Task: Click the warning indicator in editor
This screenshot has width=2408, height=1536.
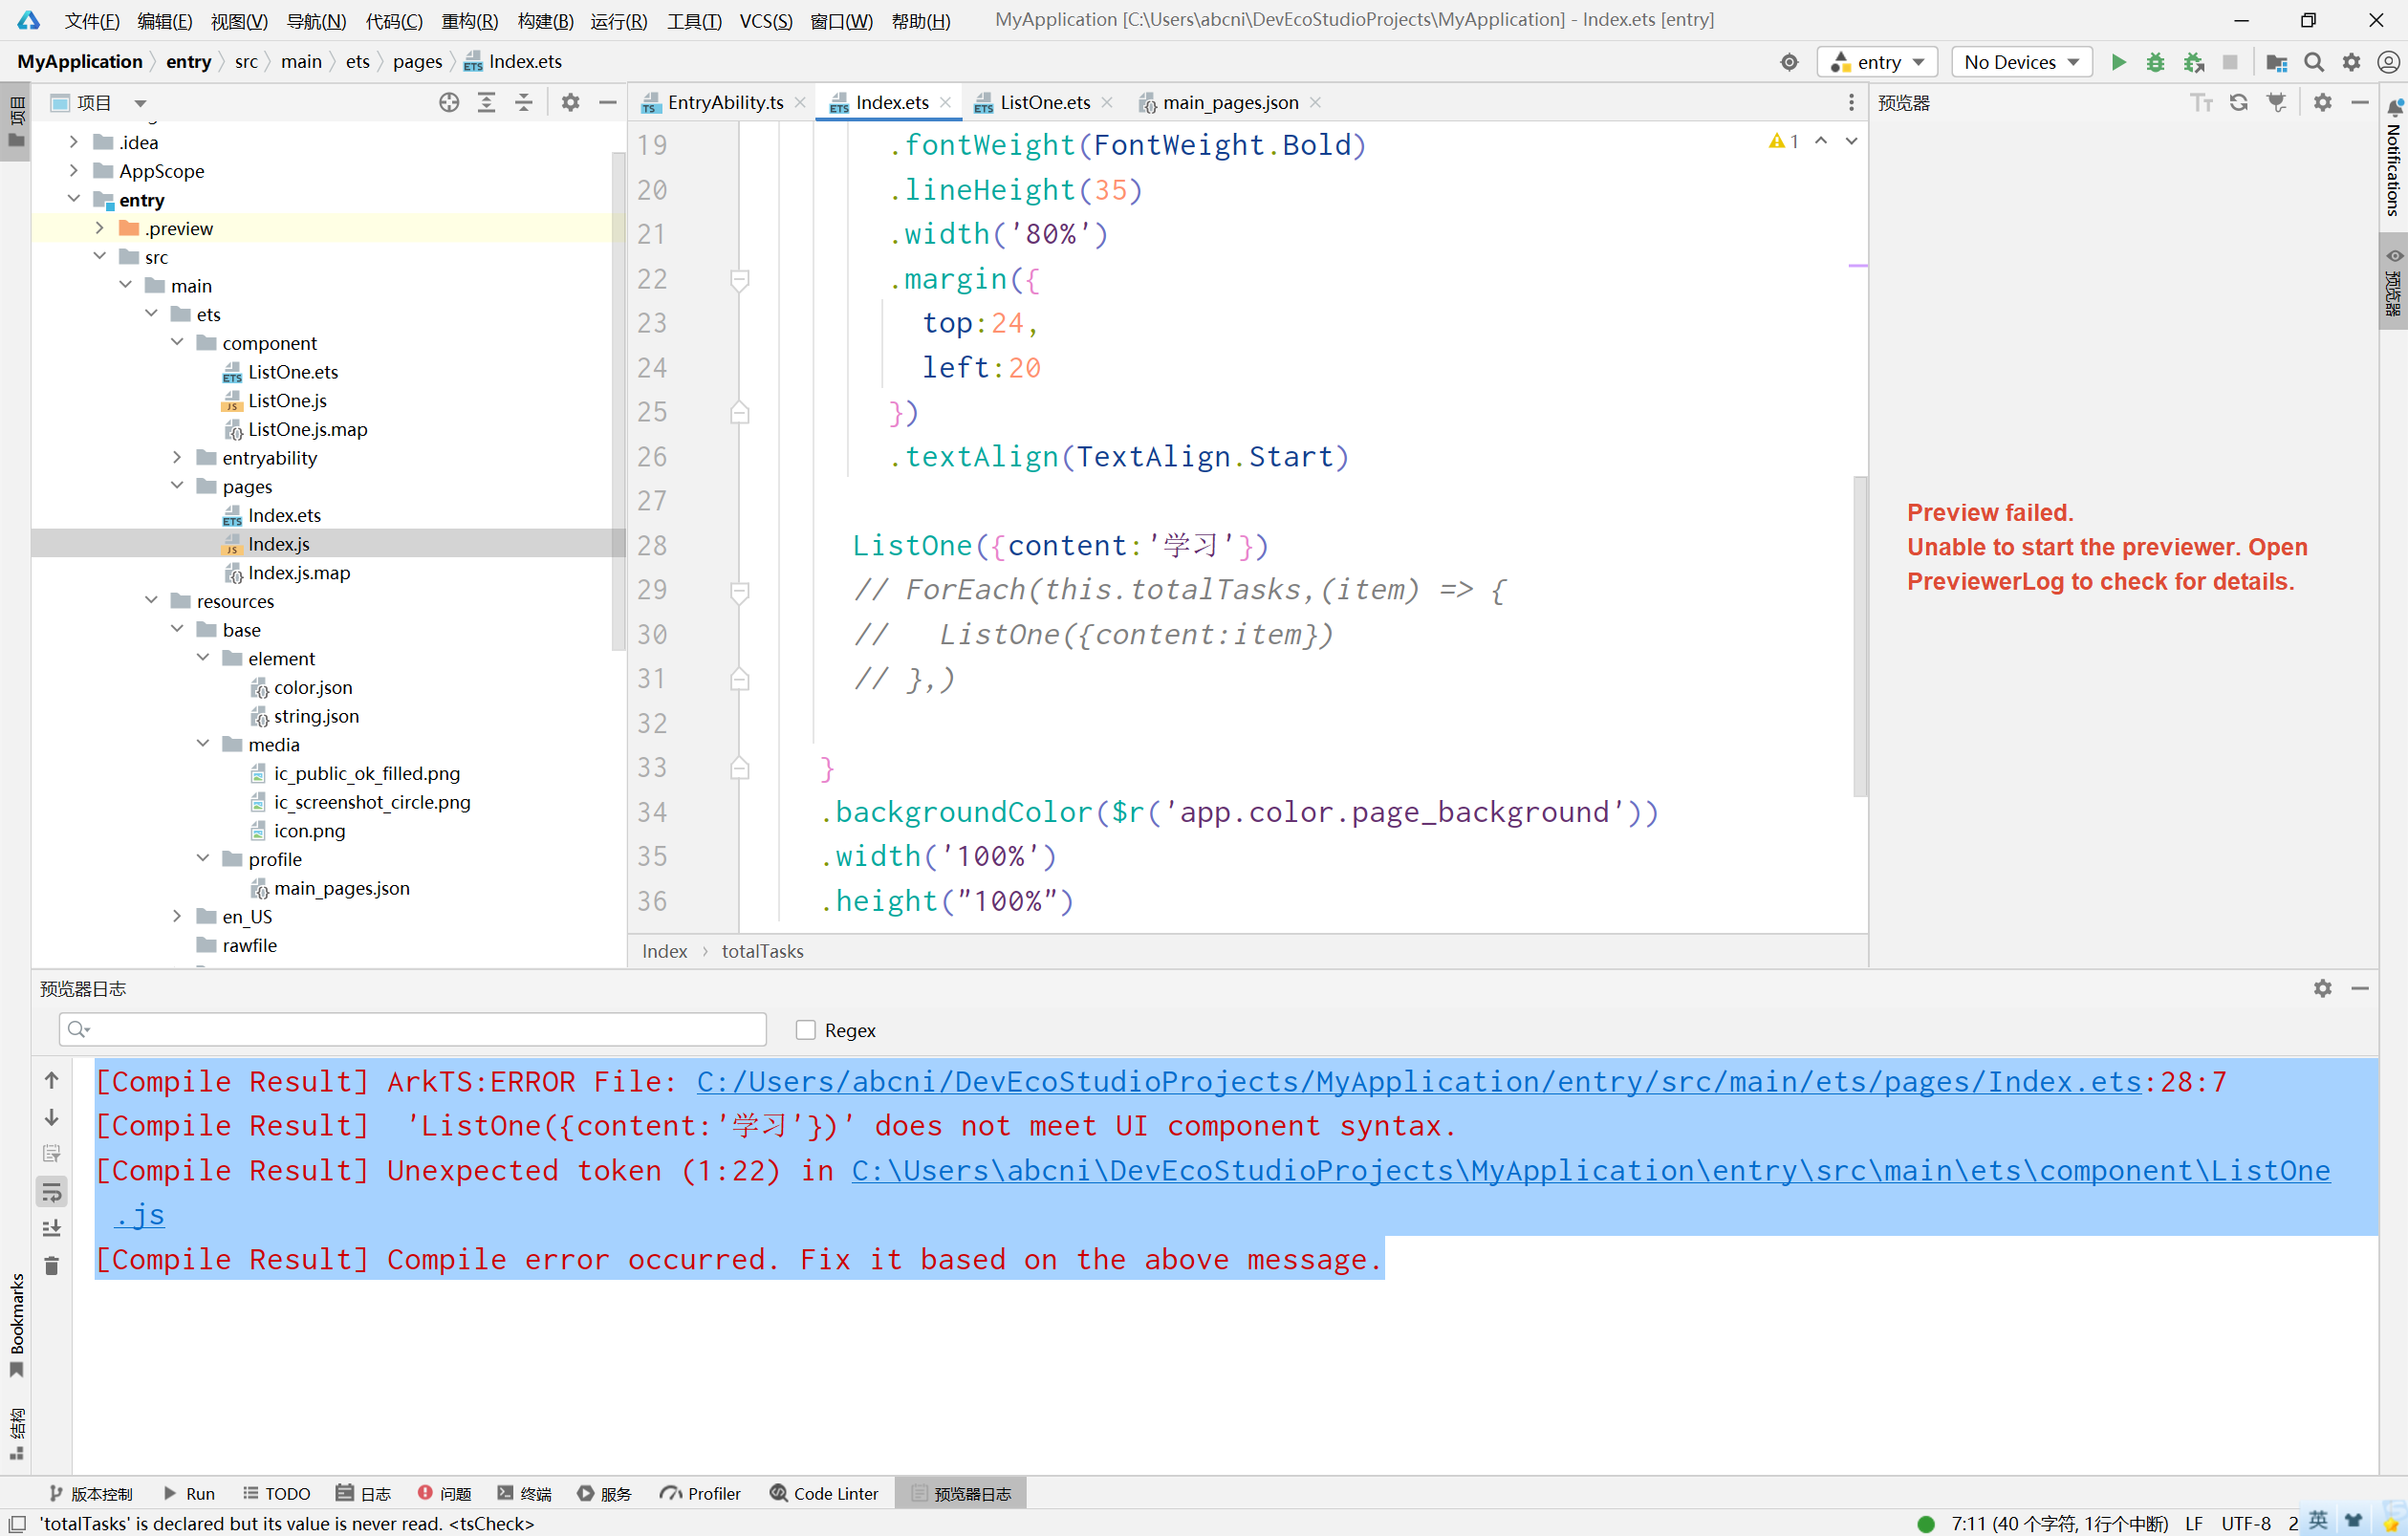Action: point(1783,141)
